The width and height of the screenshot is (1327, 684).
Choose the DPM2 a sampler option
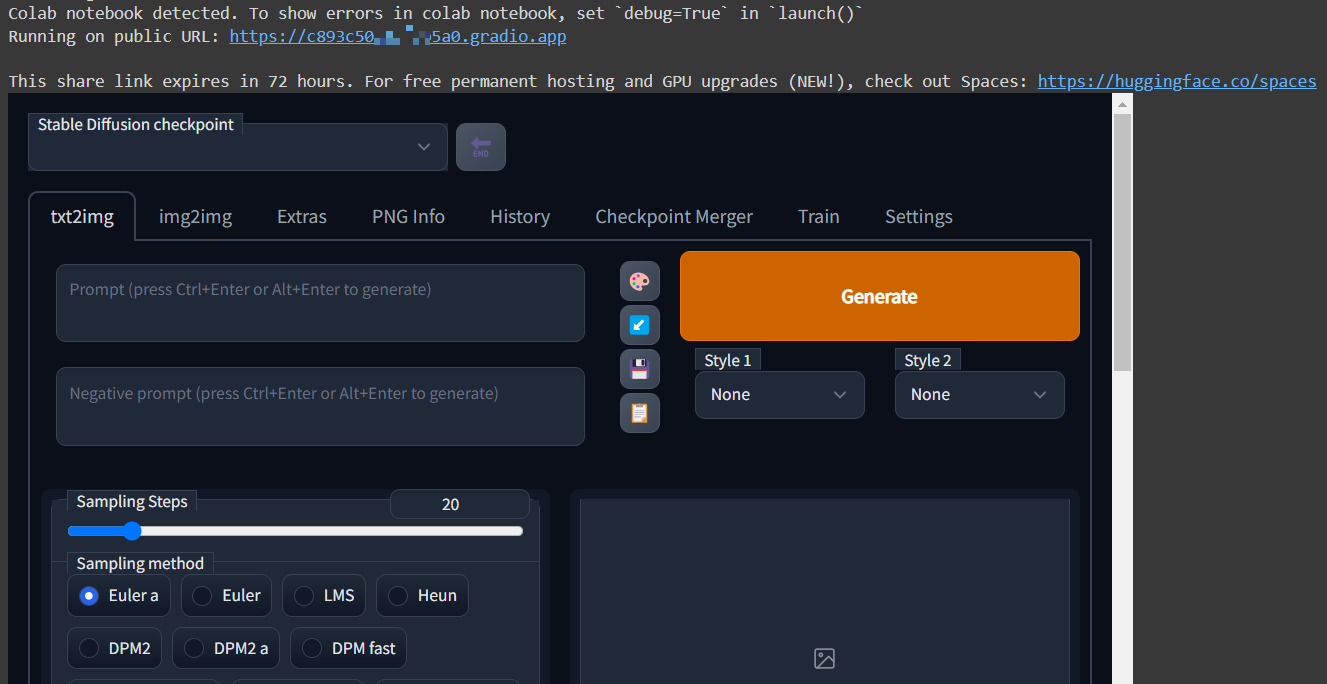(x=226, y=648)
